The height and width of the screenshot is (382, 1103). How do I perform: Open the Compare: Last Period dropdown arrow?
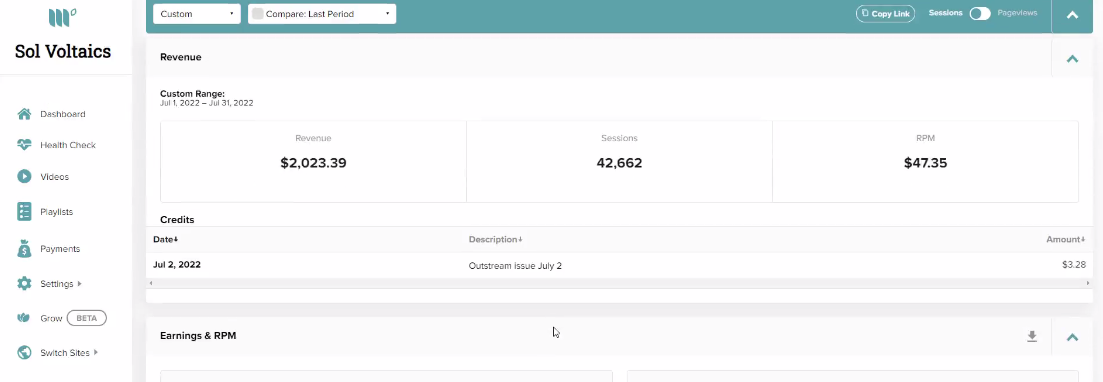(x=388, y=13)
